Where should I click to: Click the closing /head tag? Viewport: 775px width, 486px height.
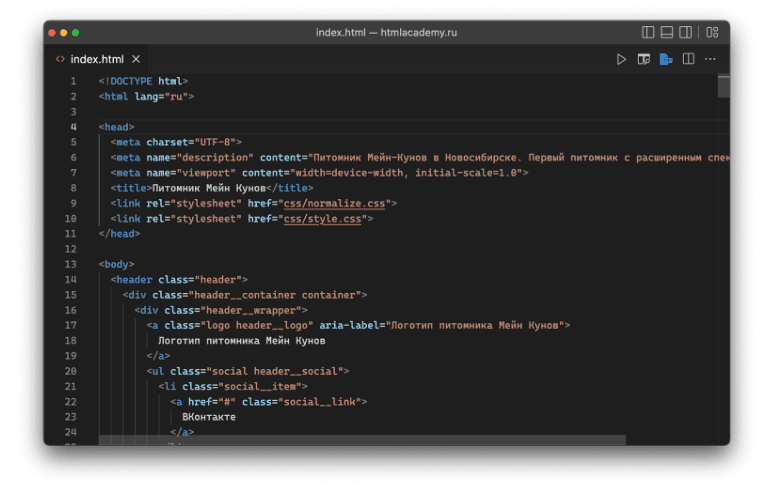120,234
